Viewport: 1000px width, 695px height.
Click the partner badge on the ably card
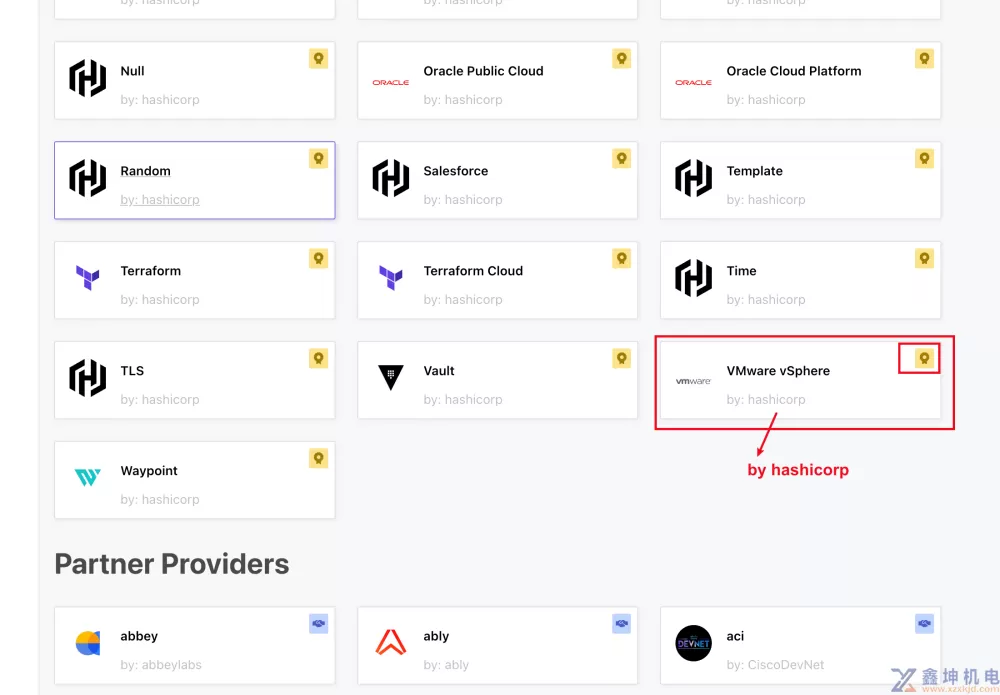coord(621,624)
